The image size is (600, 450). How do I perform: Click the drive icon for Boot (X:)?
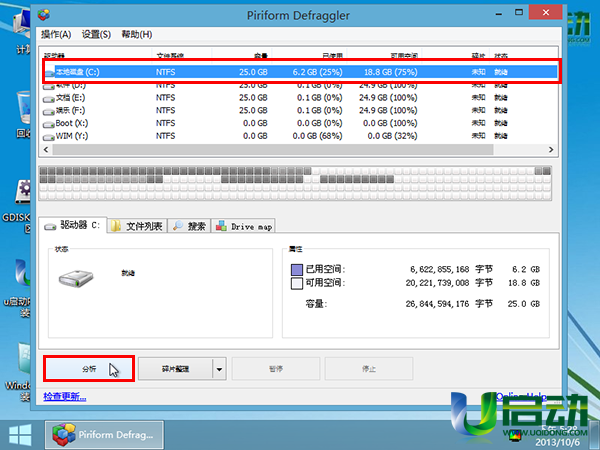tap(49, 124)
